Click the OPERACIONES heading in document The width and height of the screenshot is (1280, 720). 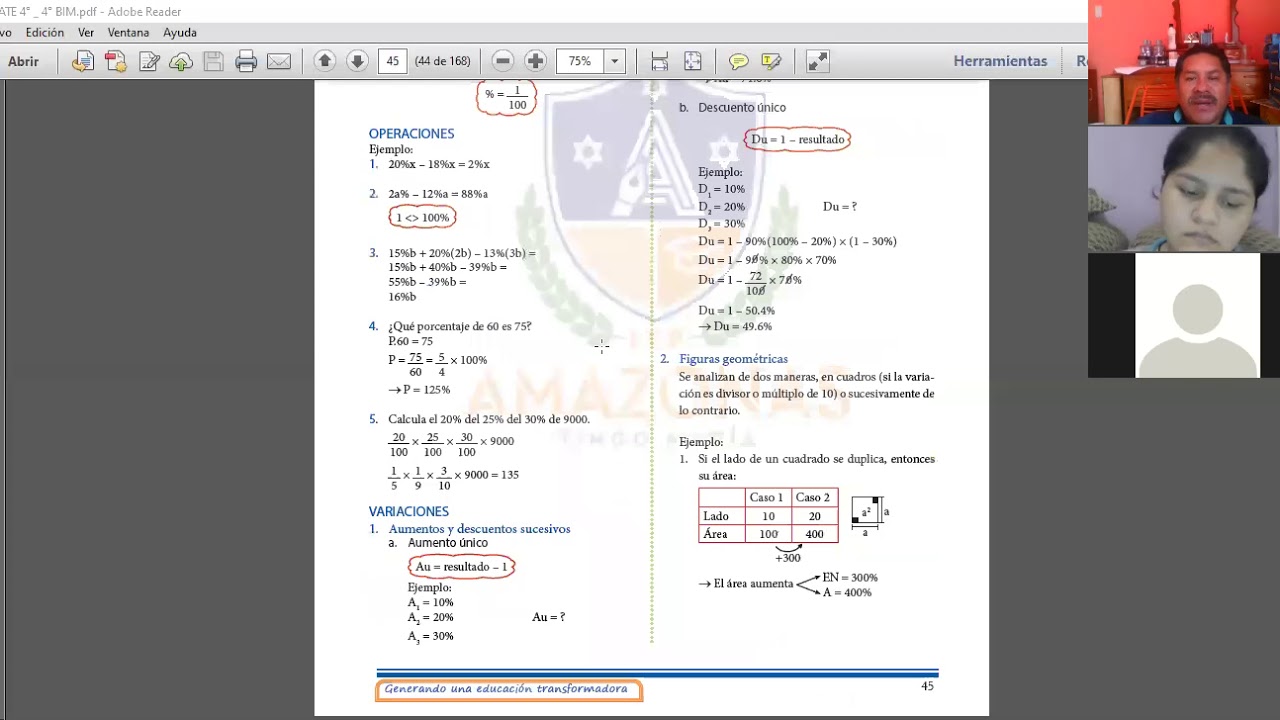[411, 133]
